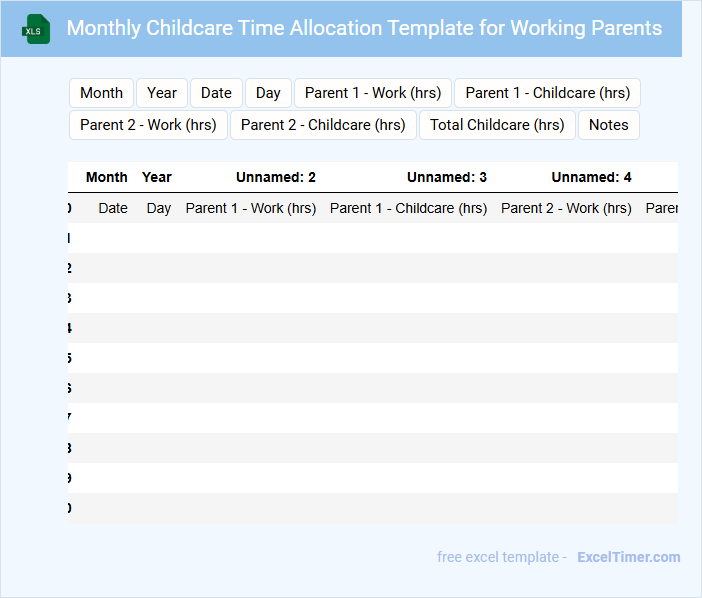Click the Month column header in table

107,177
